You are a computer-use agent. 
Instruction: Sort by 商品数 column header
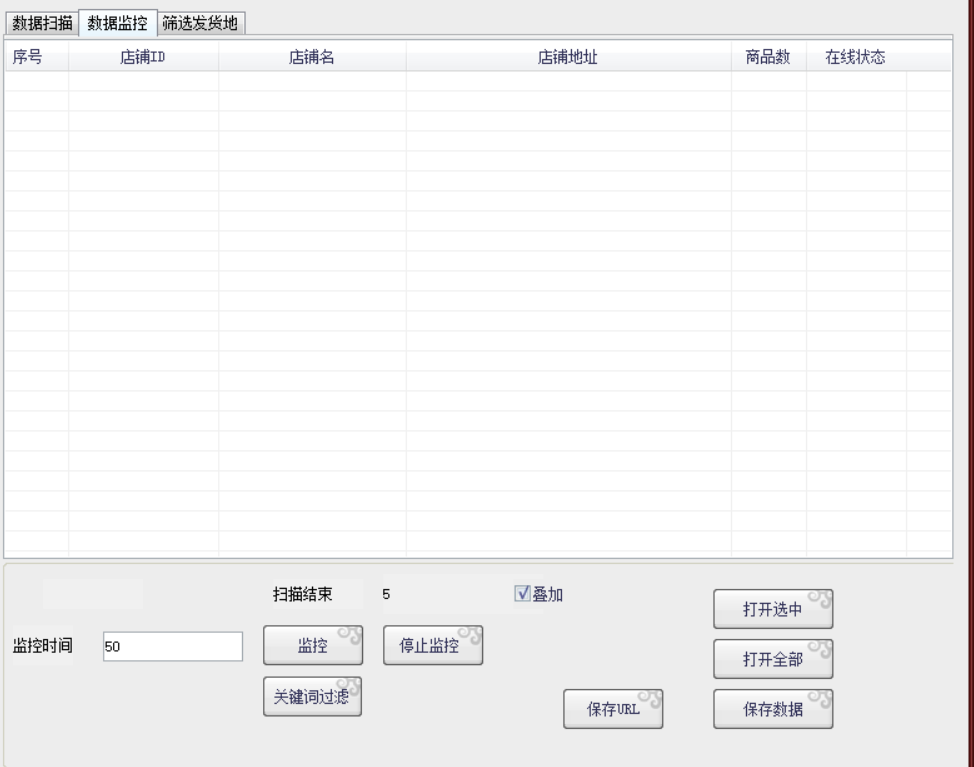tap(768, 57)
